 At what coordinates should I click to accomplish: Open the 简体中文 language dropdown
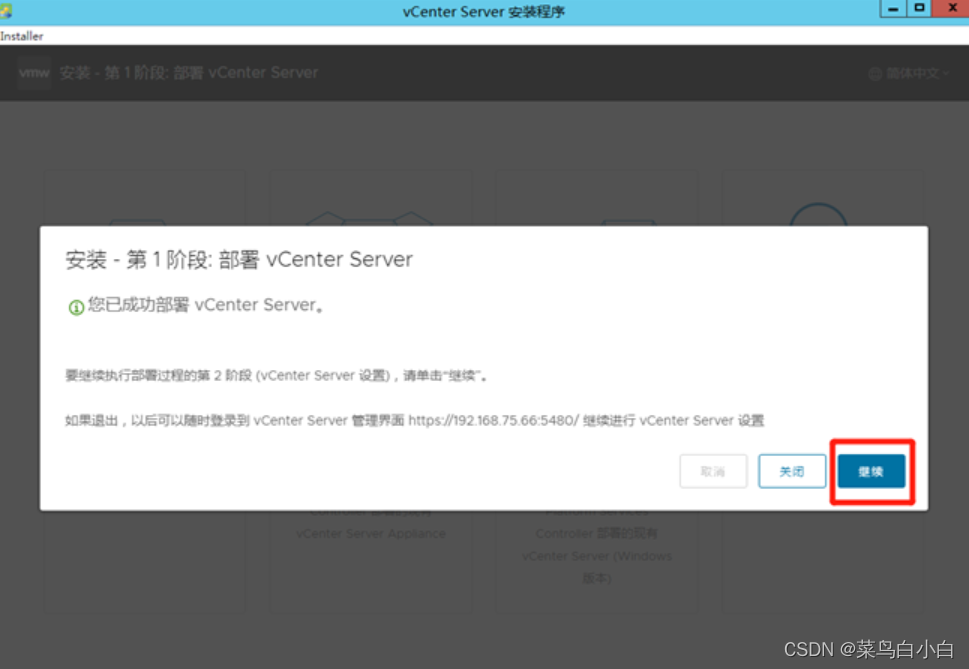point(909,74)
